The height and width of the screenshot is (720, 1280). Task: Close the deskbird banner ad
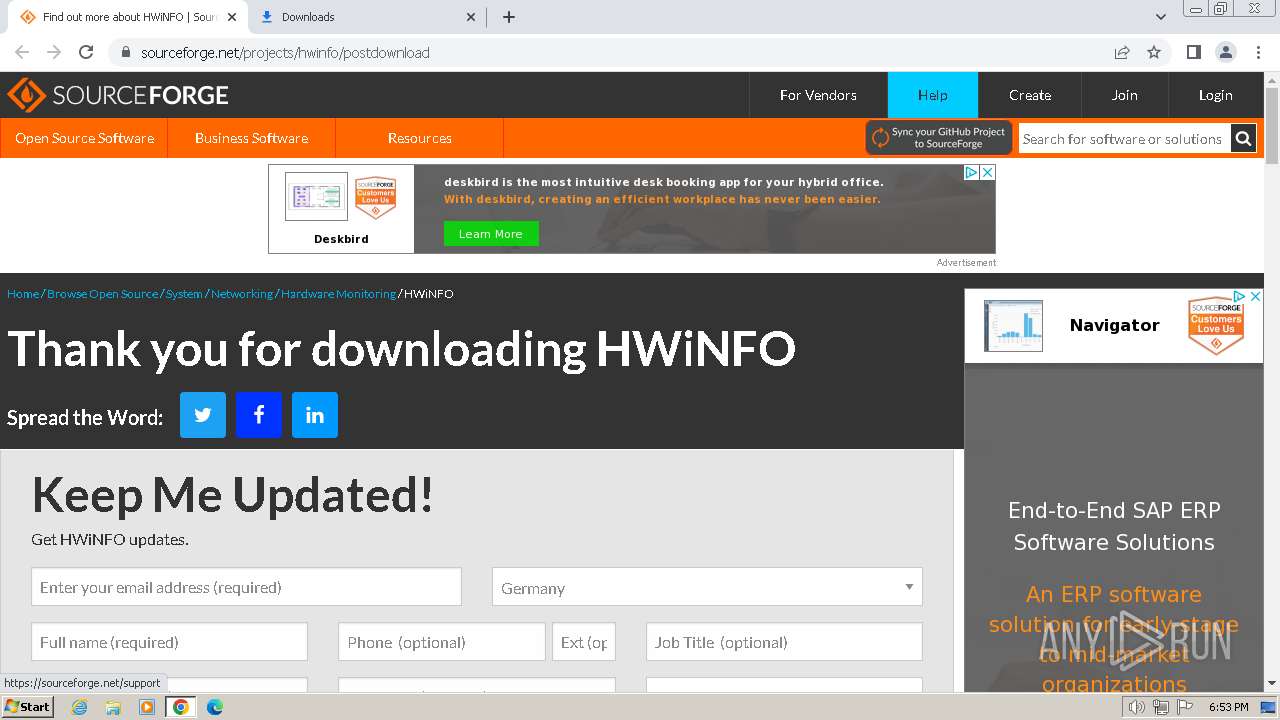(x=987, y=173)
